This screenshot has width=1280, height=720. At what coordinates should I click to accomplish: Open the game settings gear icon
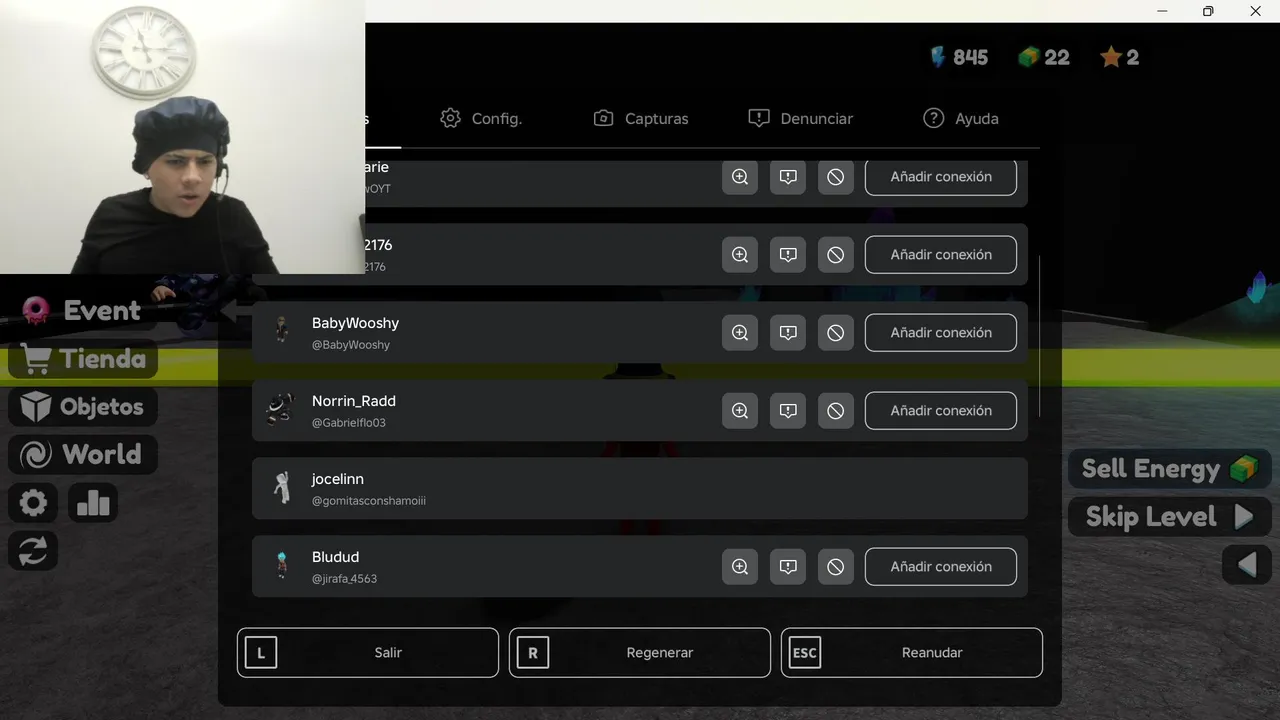33,502
